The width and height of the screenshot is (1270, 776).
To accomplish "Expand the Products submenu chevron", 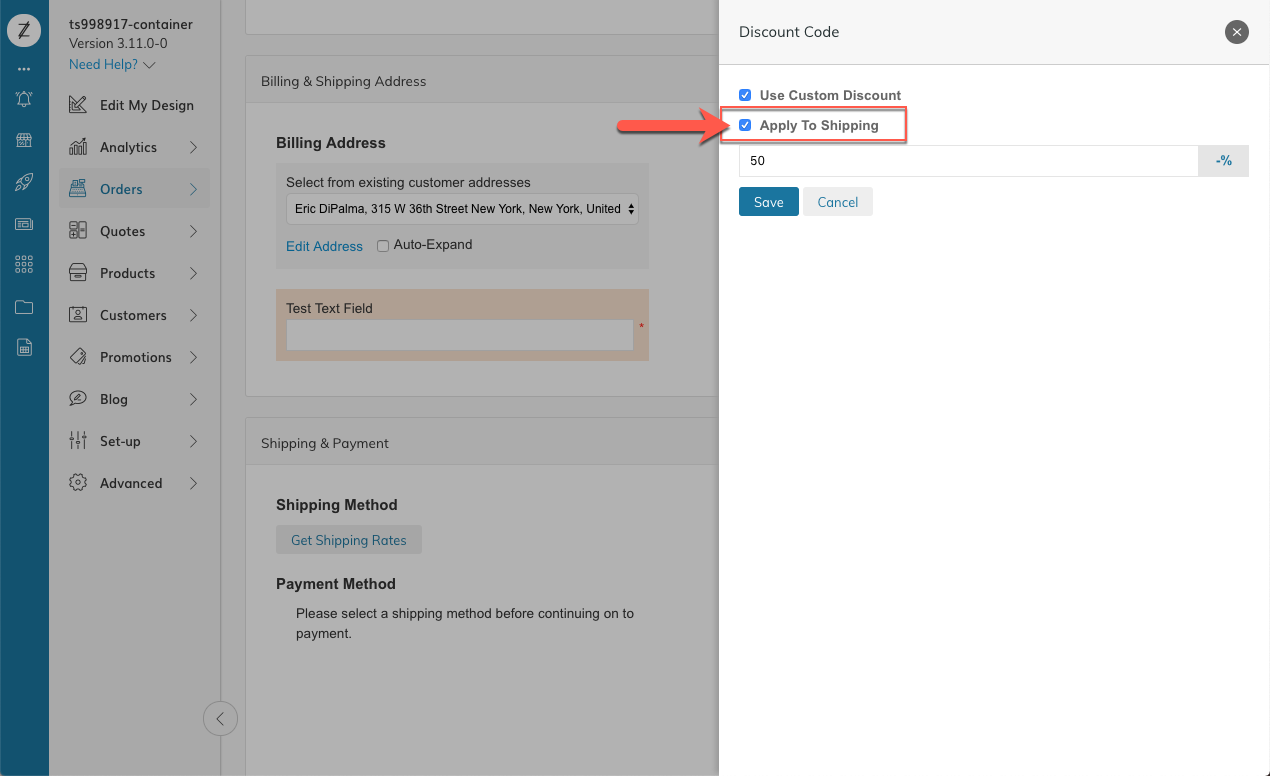I will pos(193,273).
